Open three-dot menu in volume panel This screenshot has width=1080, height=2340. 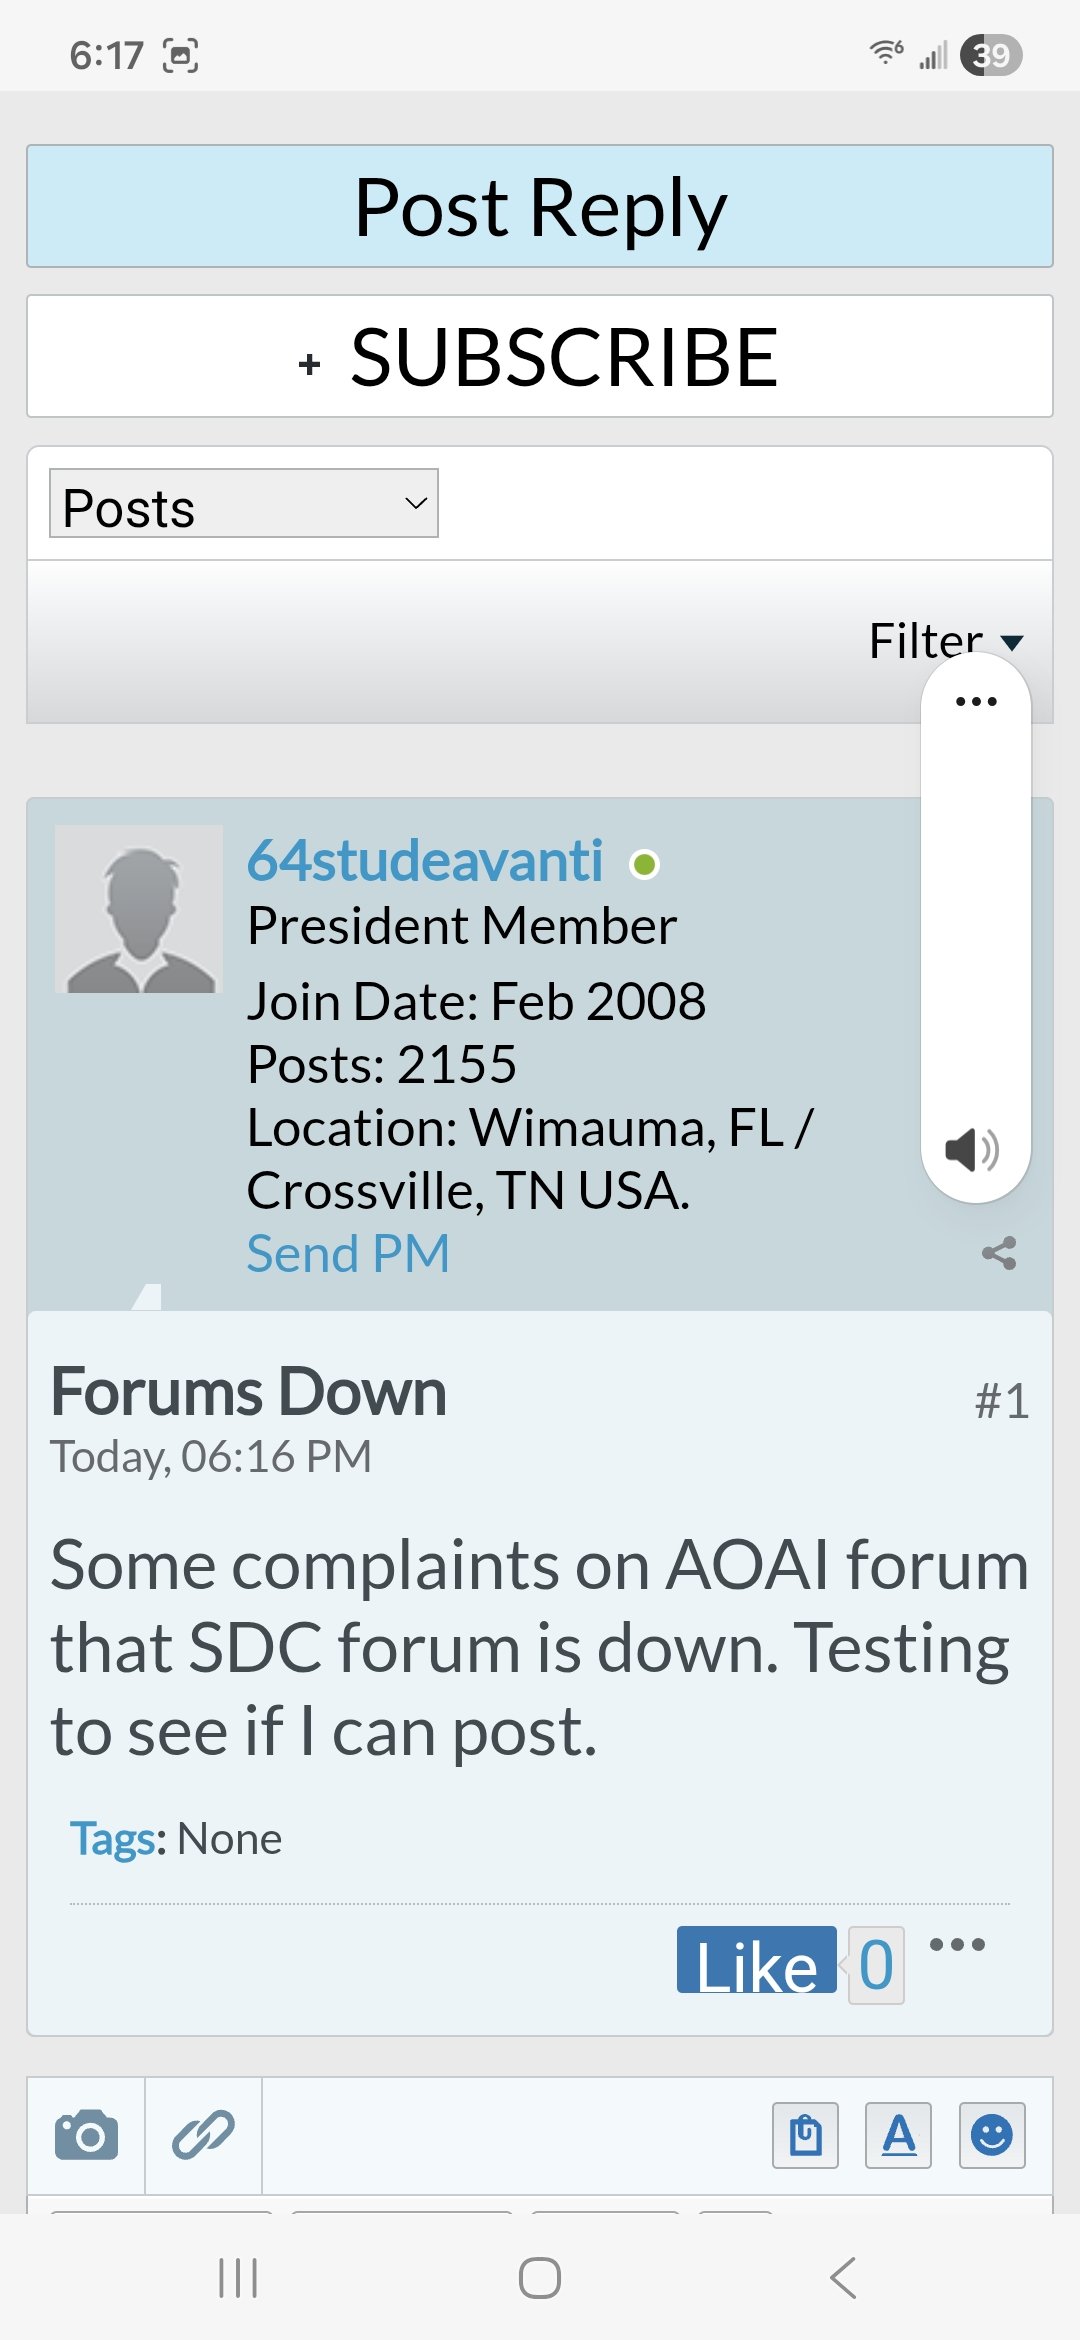pyautogui.click(x=976, y=701)
